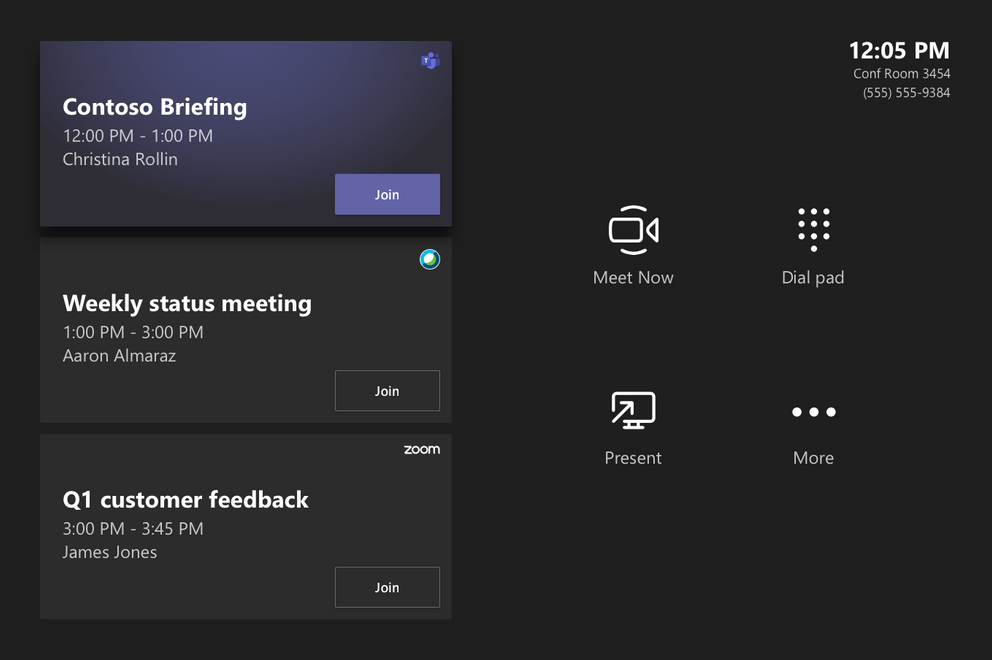Viewport: 992px width, 660px height.
Task: Click organizer name Christina Rollin
Action: pyautogui.click(x=120, y=158)
